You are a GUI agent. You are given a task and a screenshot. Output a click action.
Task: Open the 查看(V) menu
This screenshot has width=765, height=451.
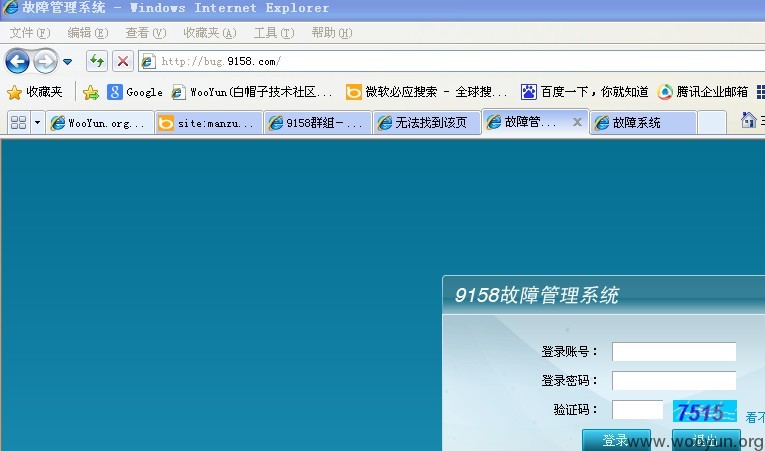click(x=145, y=33)
